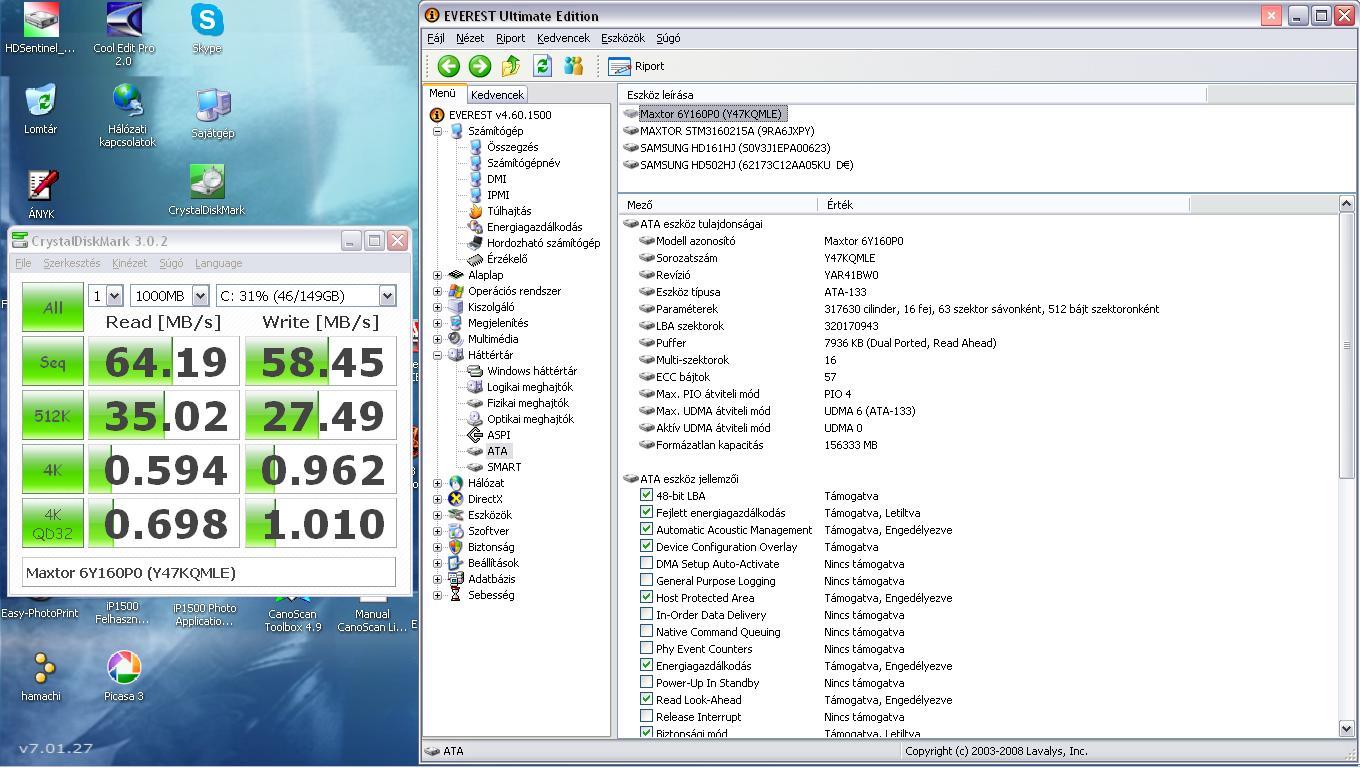This screenshot has height=768, width=1360.
Task: Click the green Back arrow in EVEREST toolbar
Action: click(x=448, y=66)
